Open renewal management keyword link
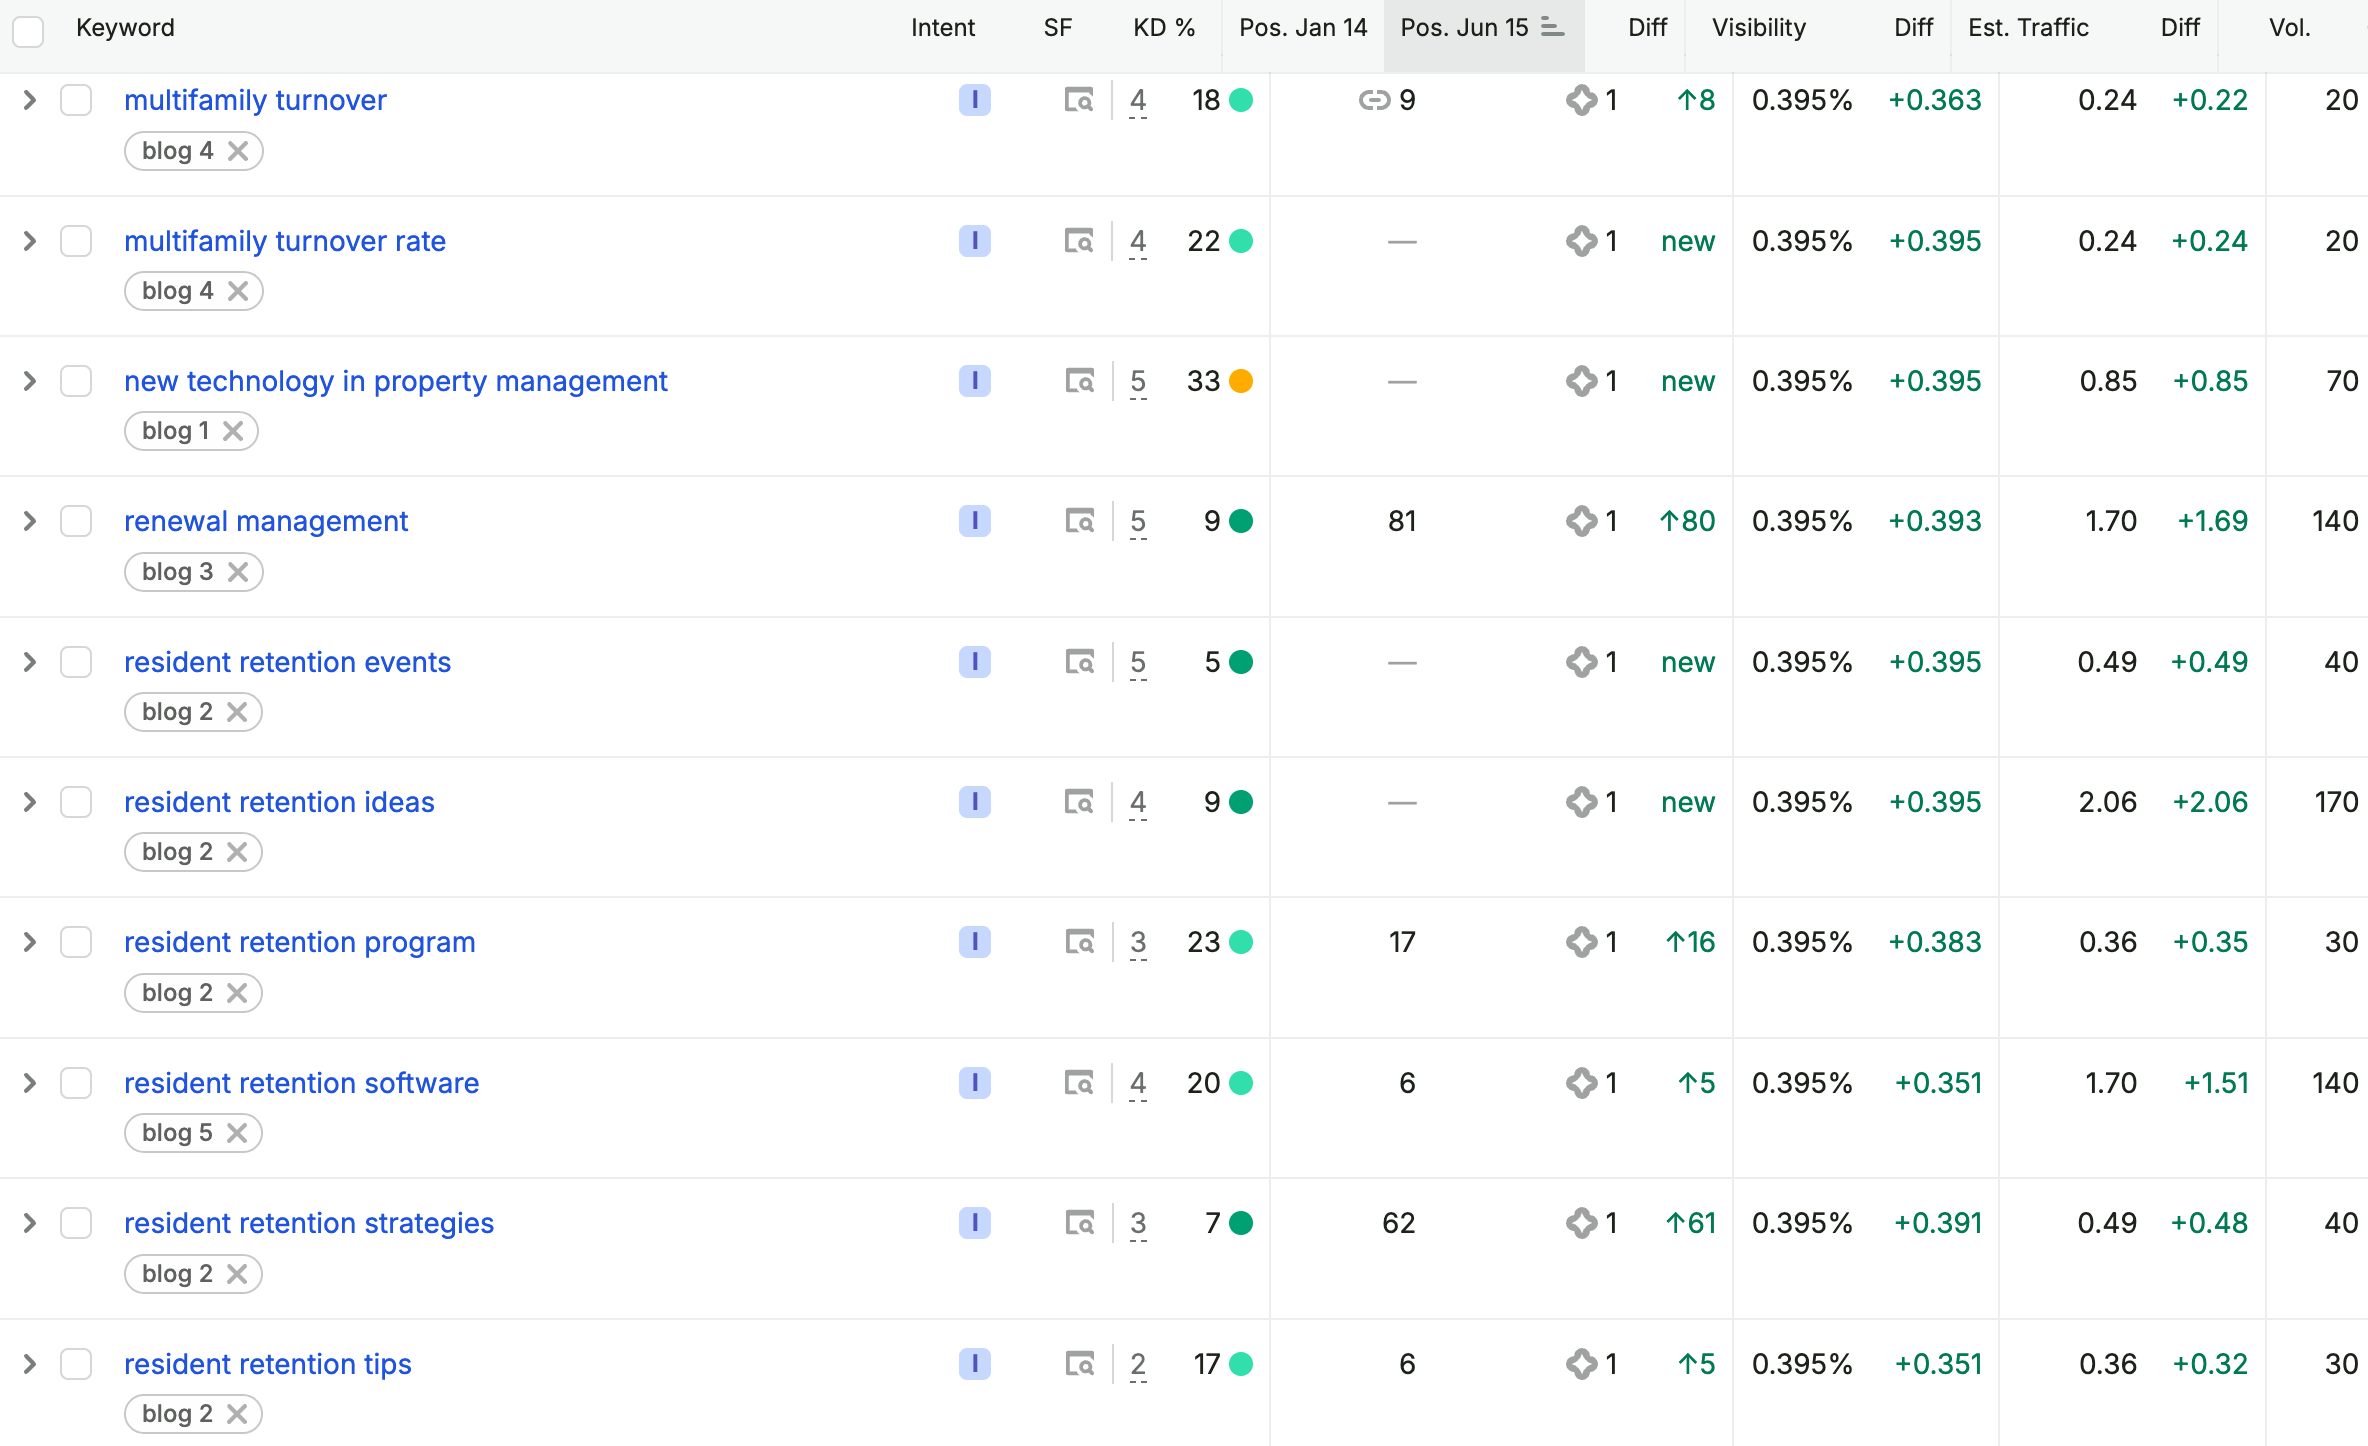2368x1446 pixels. coord(266,521)
